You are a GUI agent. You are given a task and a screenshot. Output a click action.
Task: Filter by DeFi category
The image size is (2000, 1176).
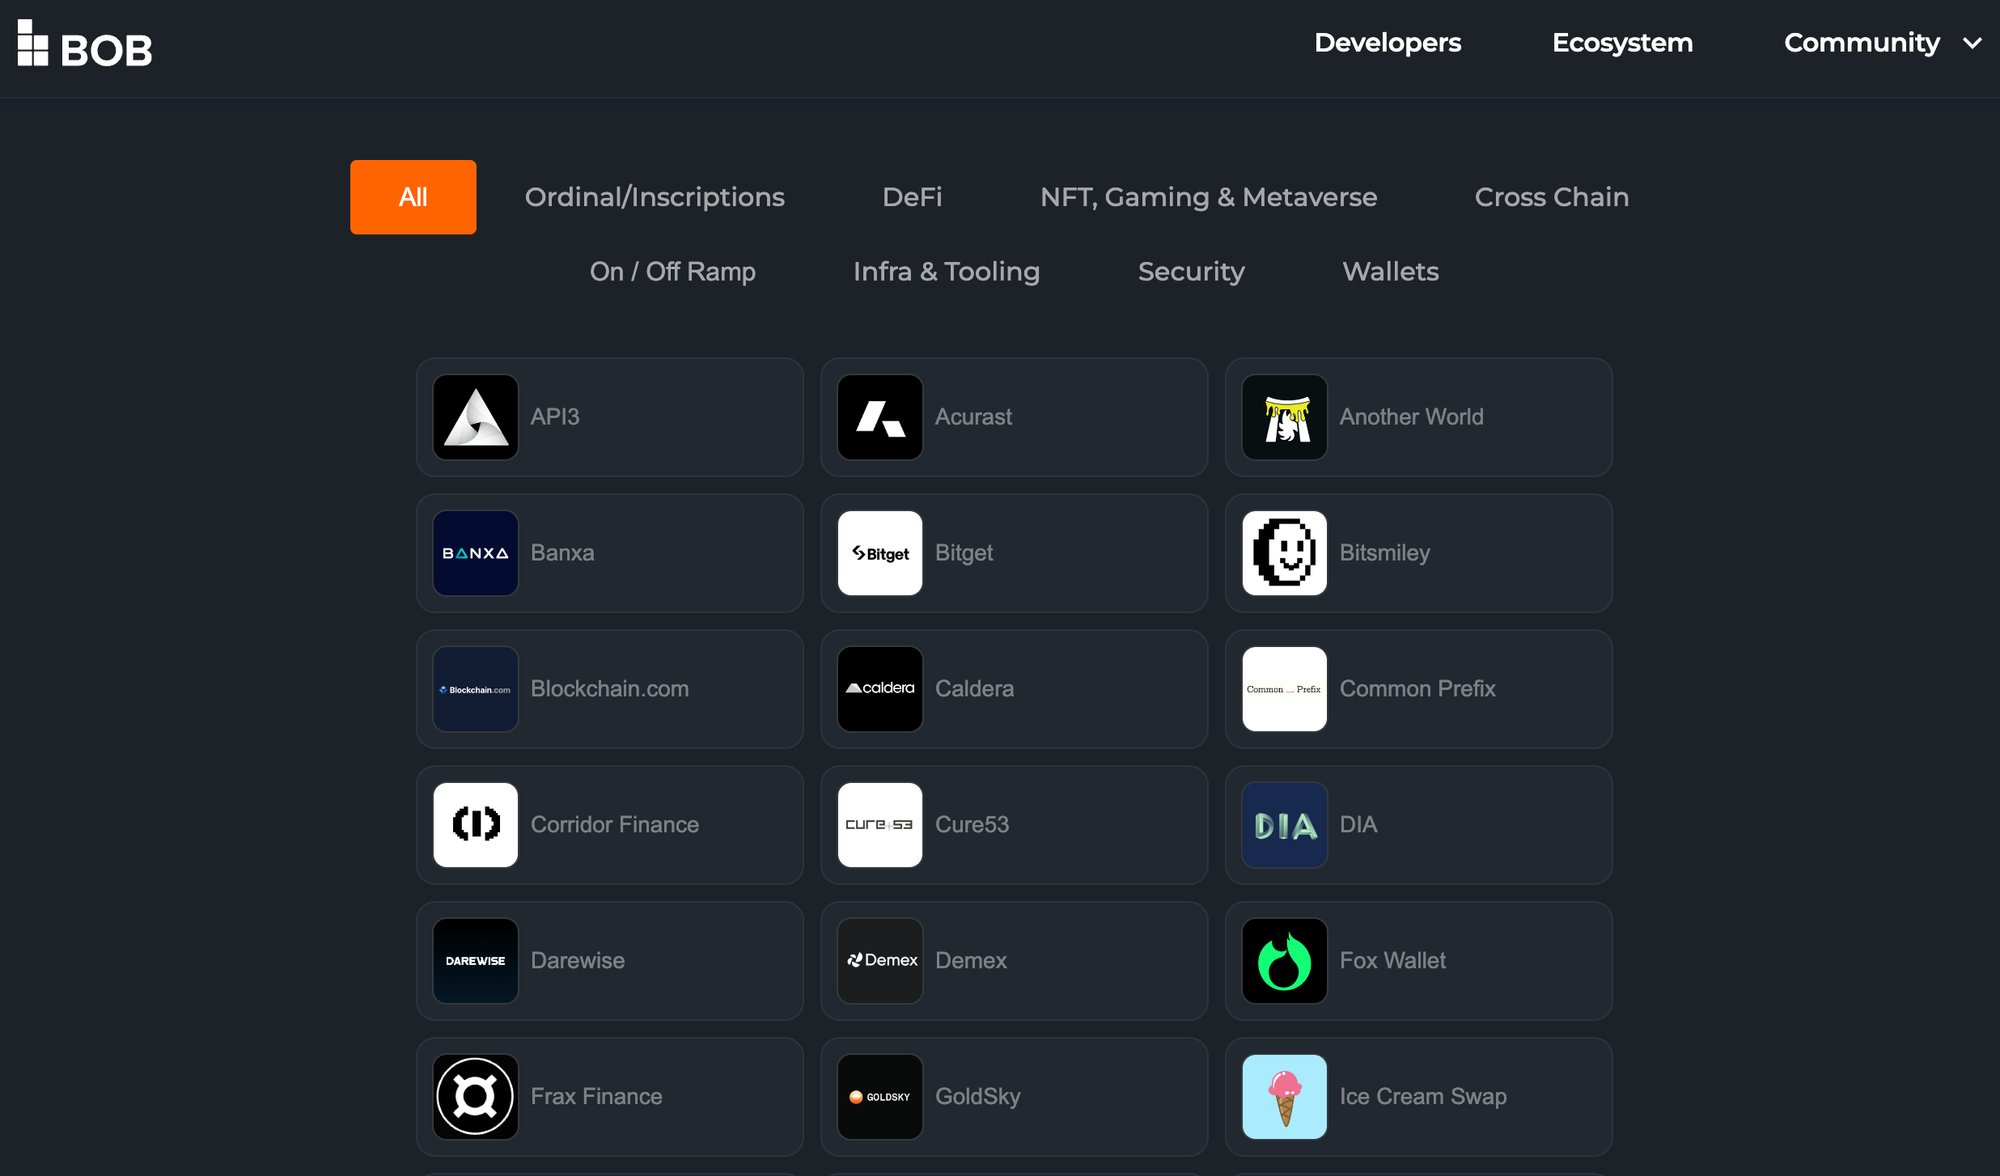[x=912, y=197]
